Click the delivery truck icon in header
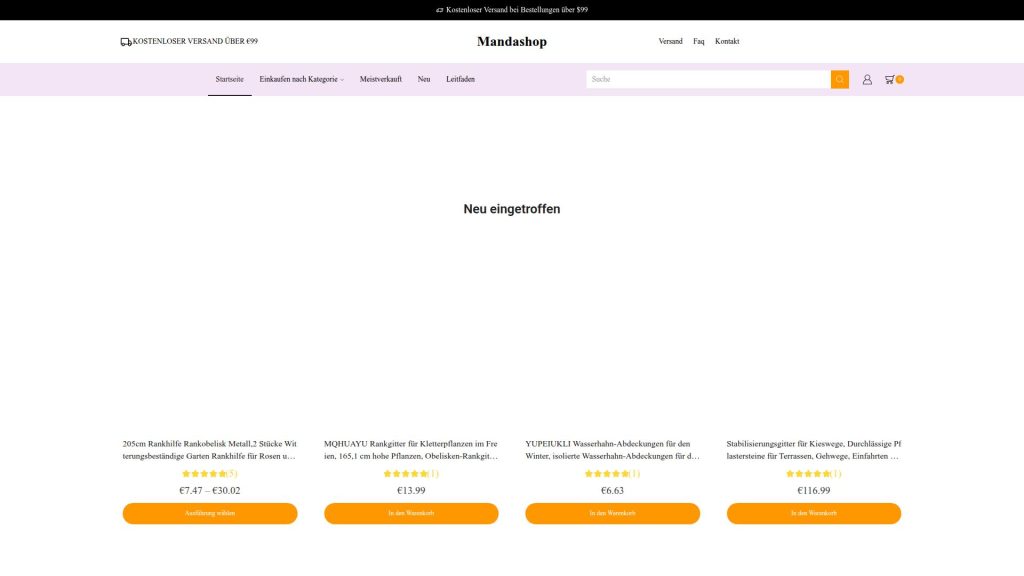 point(126,42)
